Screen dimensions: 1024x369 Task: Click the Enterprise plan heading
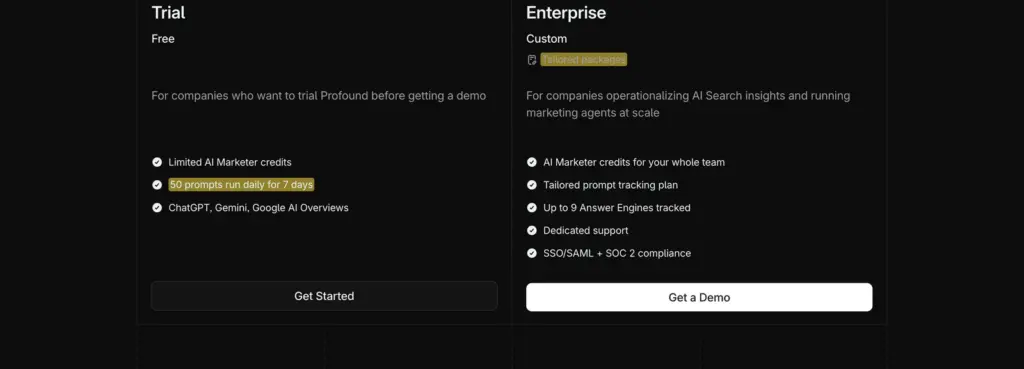pos(566,12)
